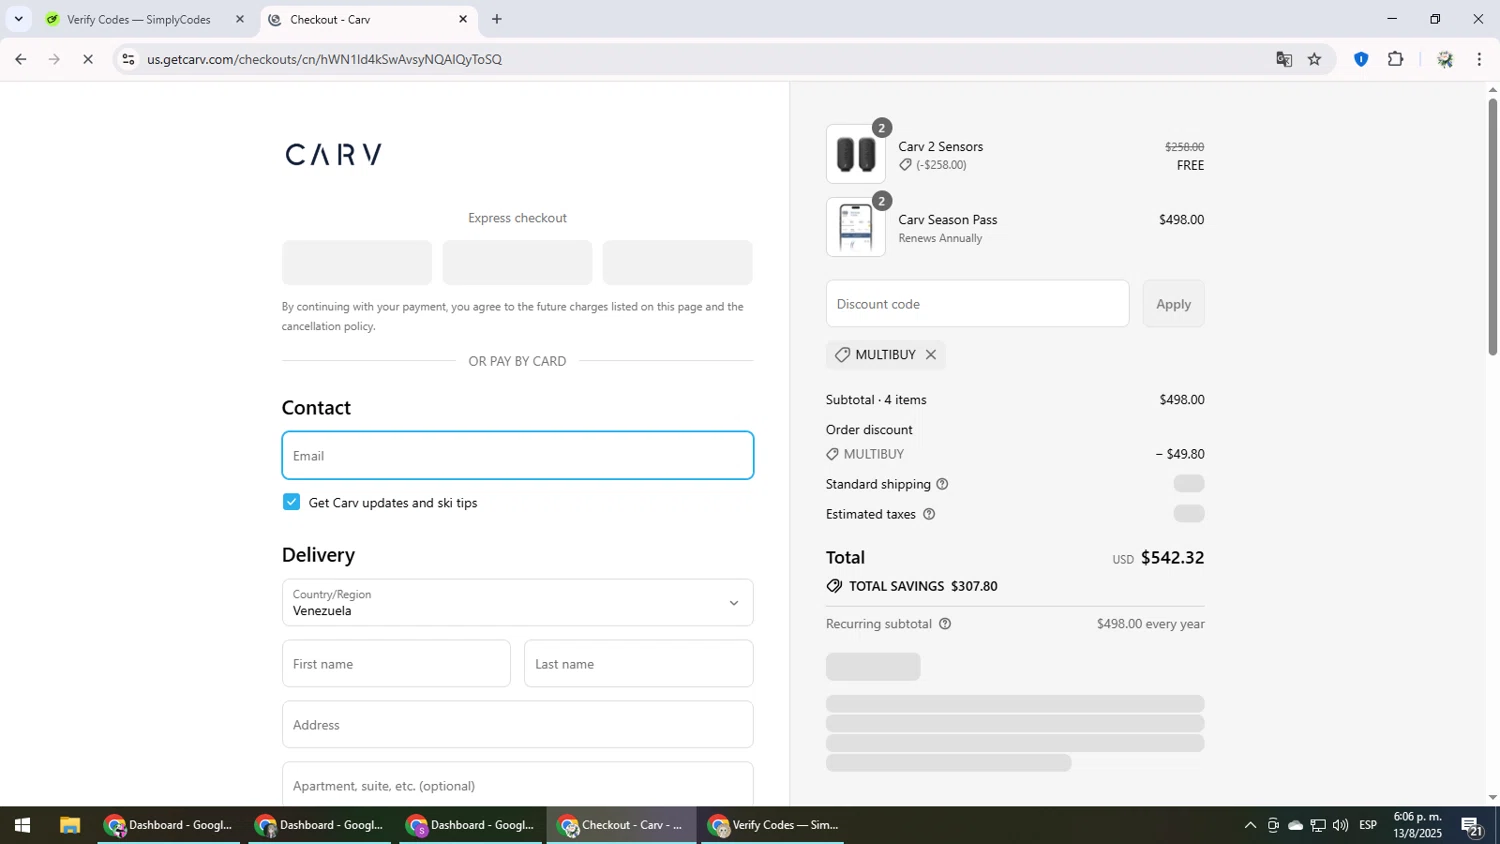Close the Checkout - Carv tab
Viewport: 1500px width, 844px height.
(463, 19)
